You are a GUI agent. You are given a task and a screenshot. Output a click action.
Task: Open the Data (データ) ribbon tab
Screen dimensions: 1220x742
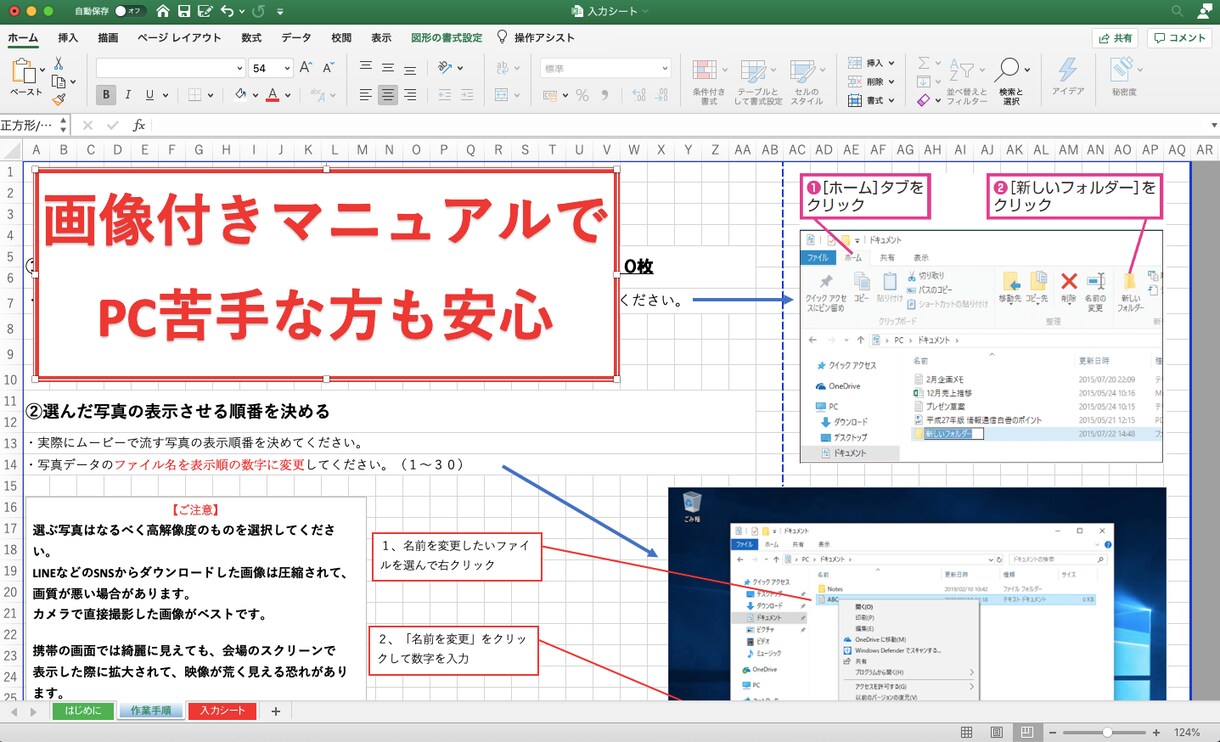[296, 38]
